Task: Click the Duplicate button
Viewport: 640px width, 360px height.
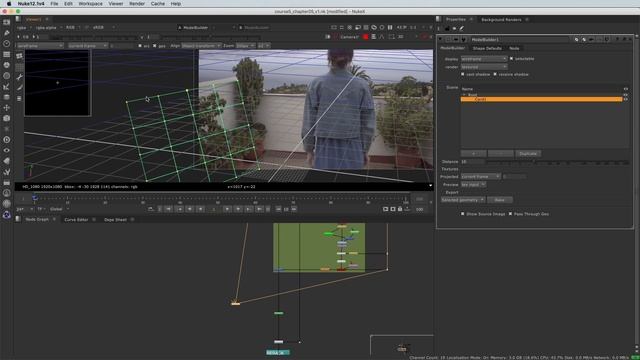Action: [x=528, y=154]
